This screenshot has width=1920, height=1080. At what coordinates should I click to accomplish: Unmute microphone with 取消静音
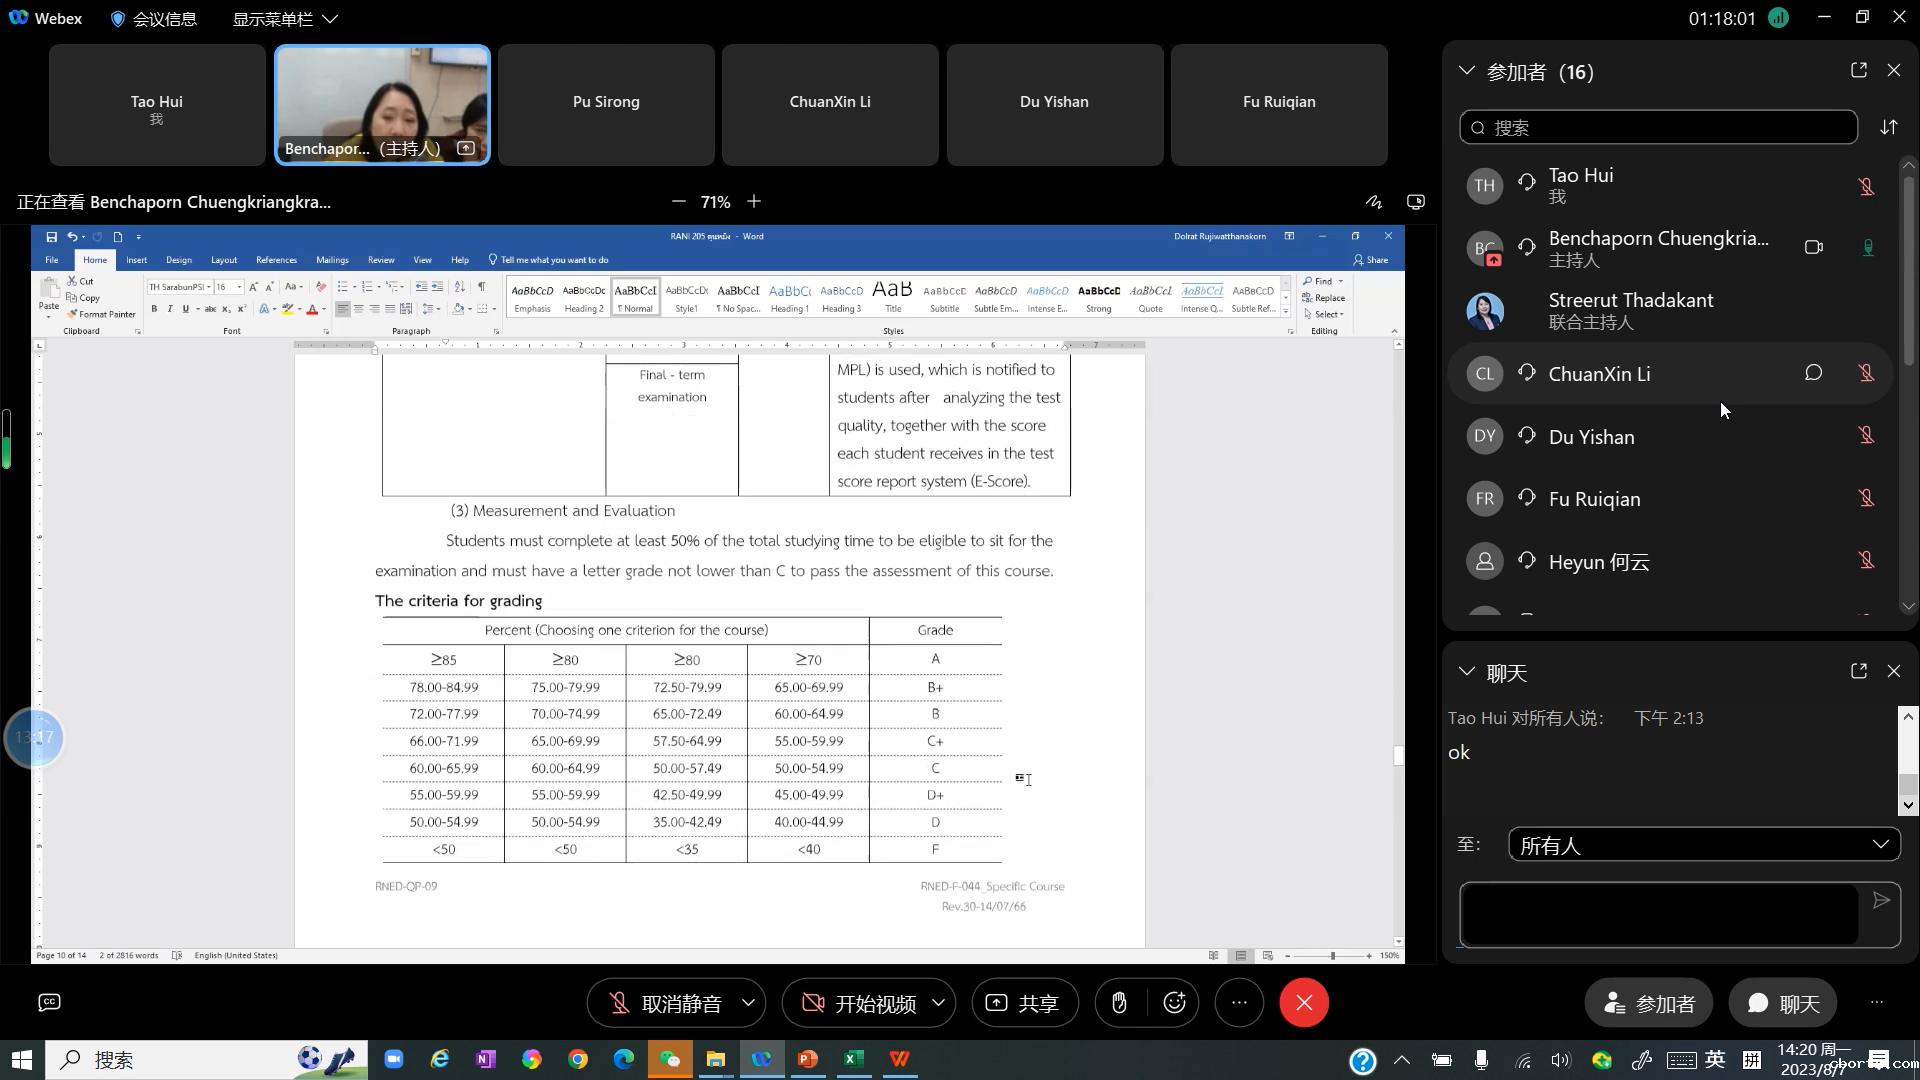(665, 1003)
